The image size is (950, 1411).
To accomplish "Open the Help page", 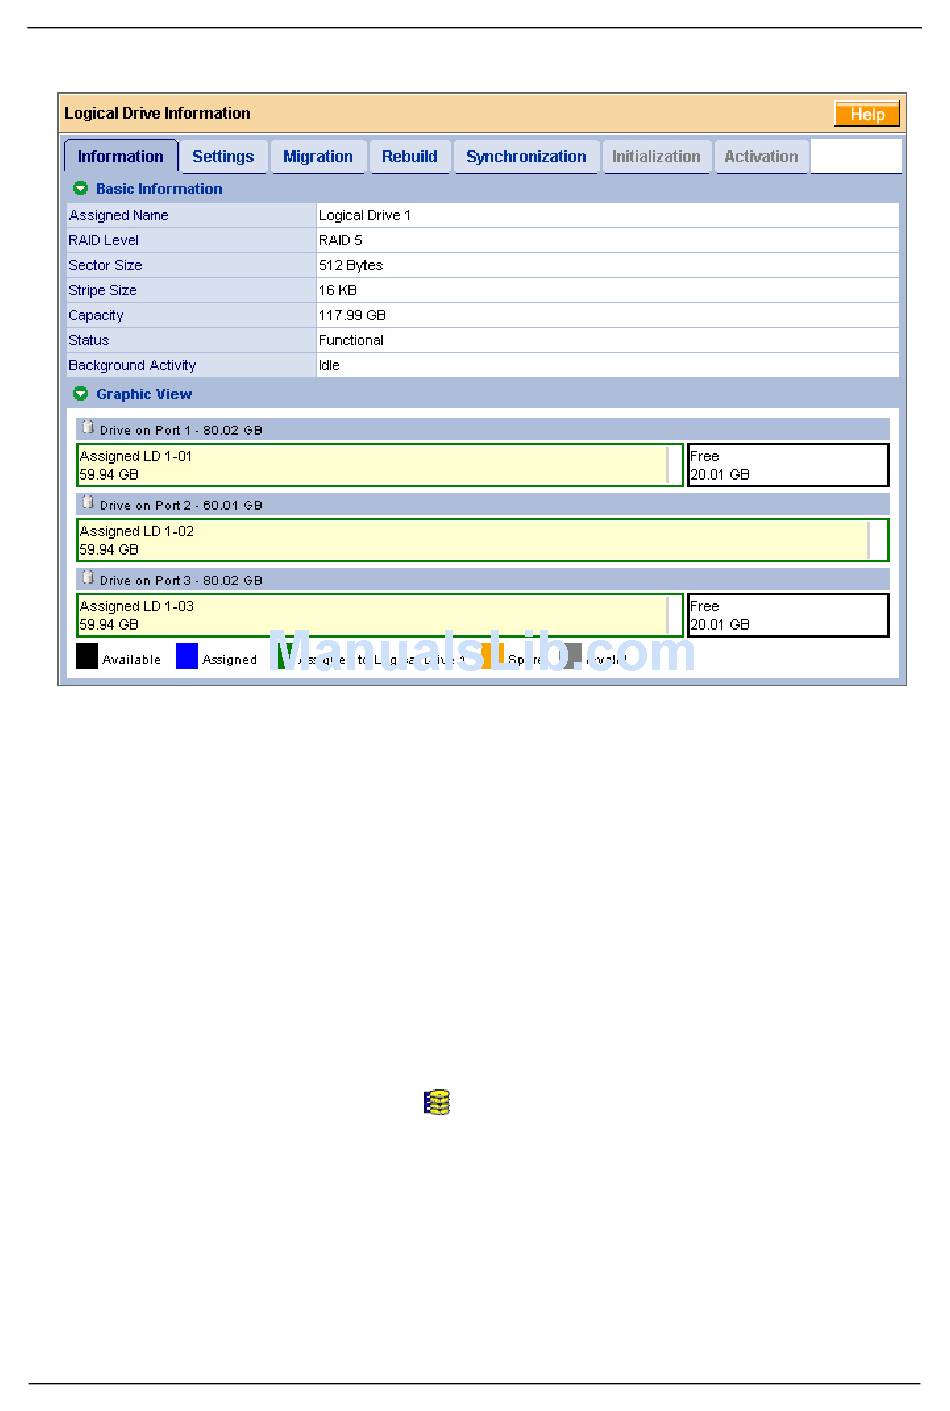I will pos(866,114).
